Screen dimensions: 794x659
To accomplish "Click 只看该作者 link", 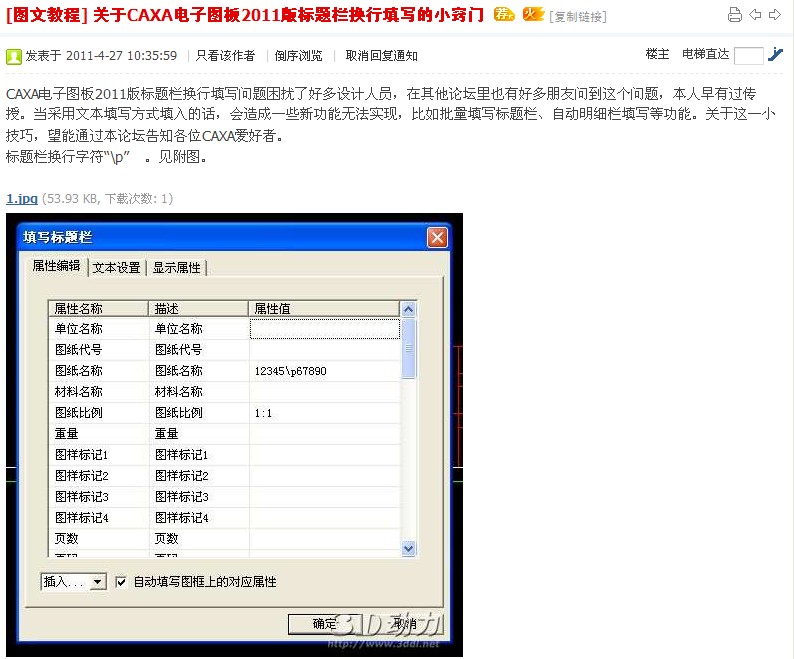I will point(225,56).
